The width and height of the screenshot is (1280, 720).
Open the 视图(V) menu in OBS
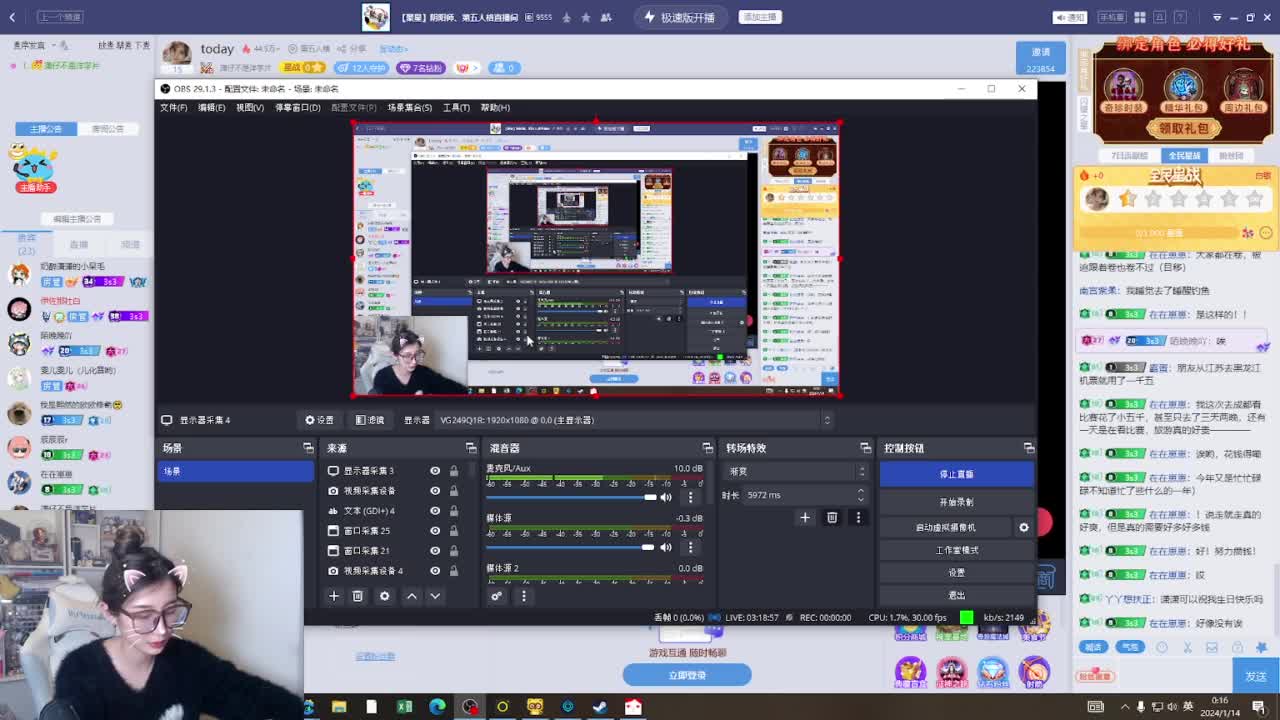(x=250, y=107)
